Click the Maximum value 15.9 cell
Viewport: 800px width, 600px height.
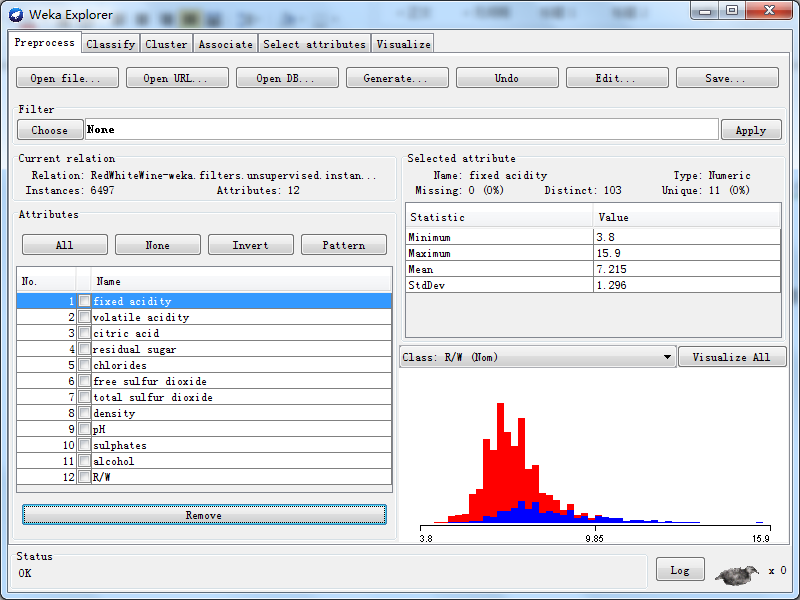[x=687, y=253]
